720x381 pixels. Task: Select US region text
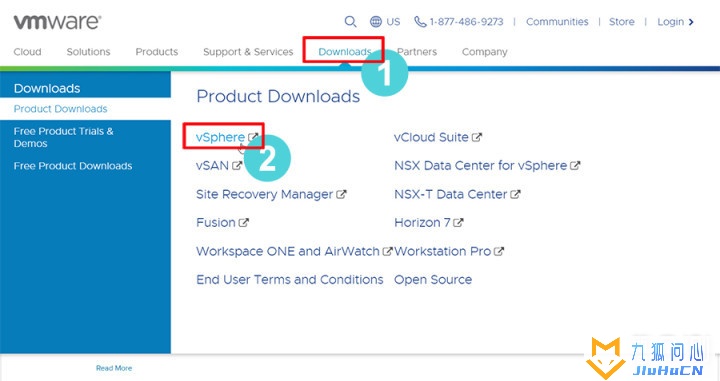393,22
